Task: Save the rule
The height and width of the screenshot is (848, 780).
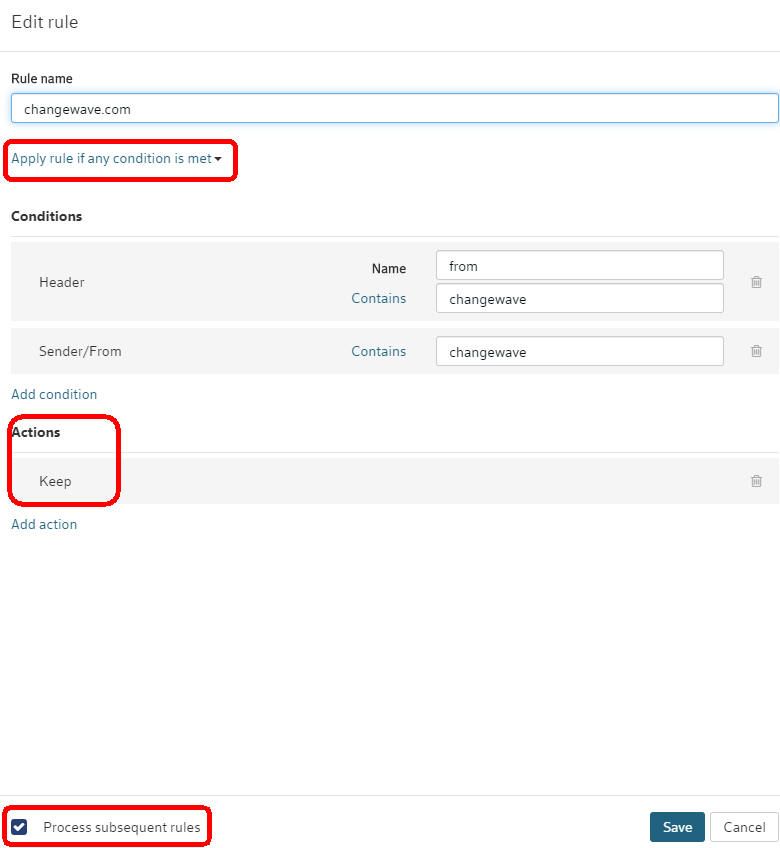Action: 677,827
